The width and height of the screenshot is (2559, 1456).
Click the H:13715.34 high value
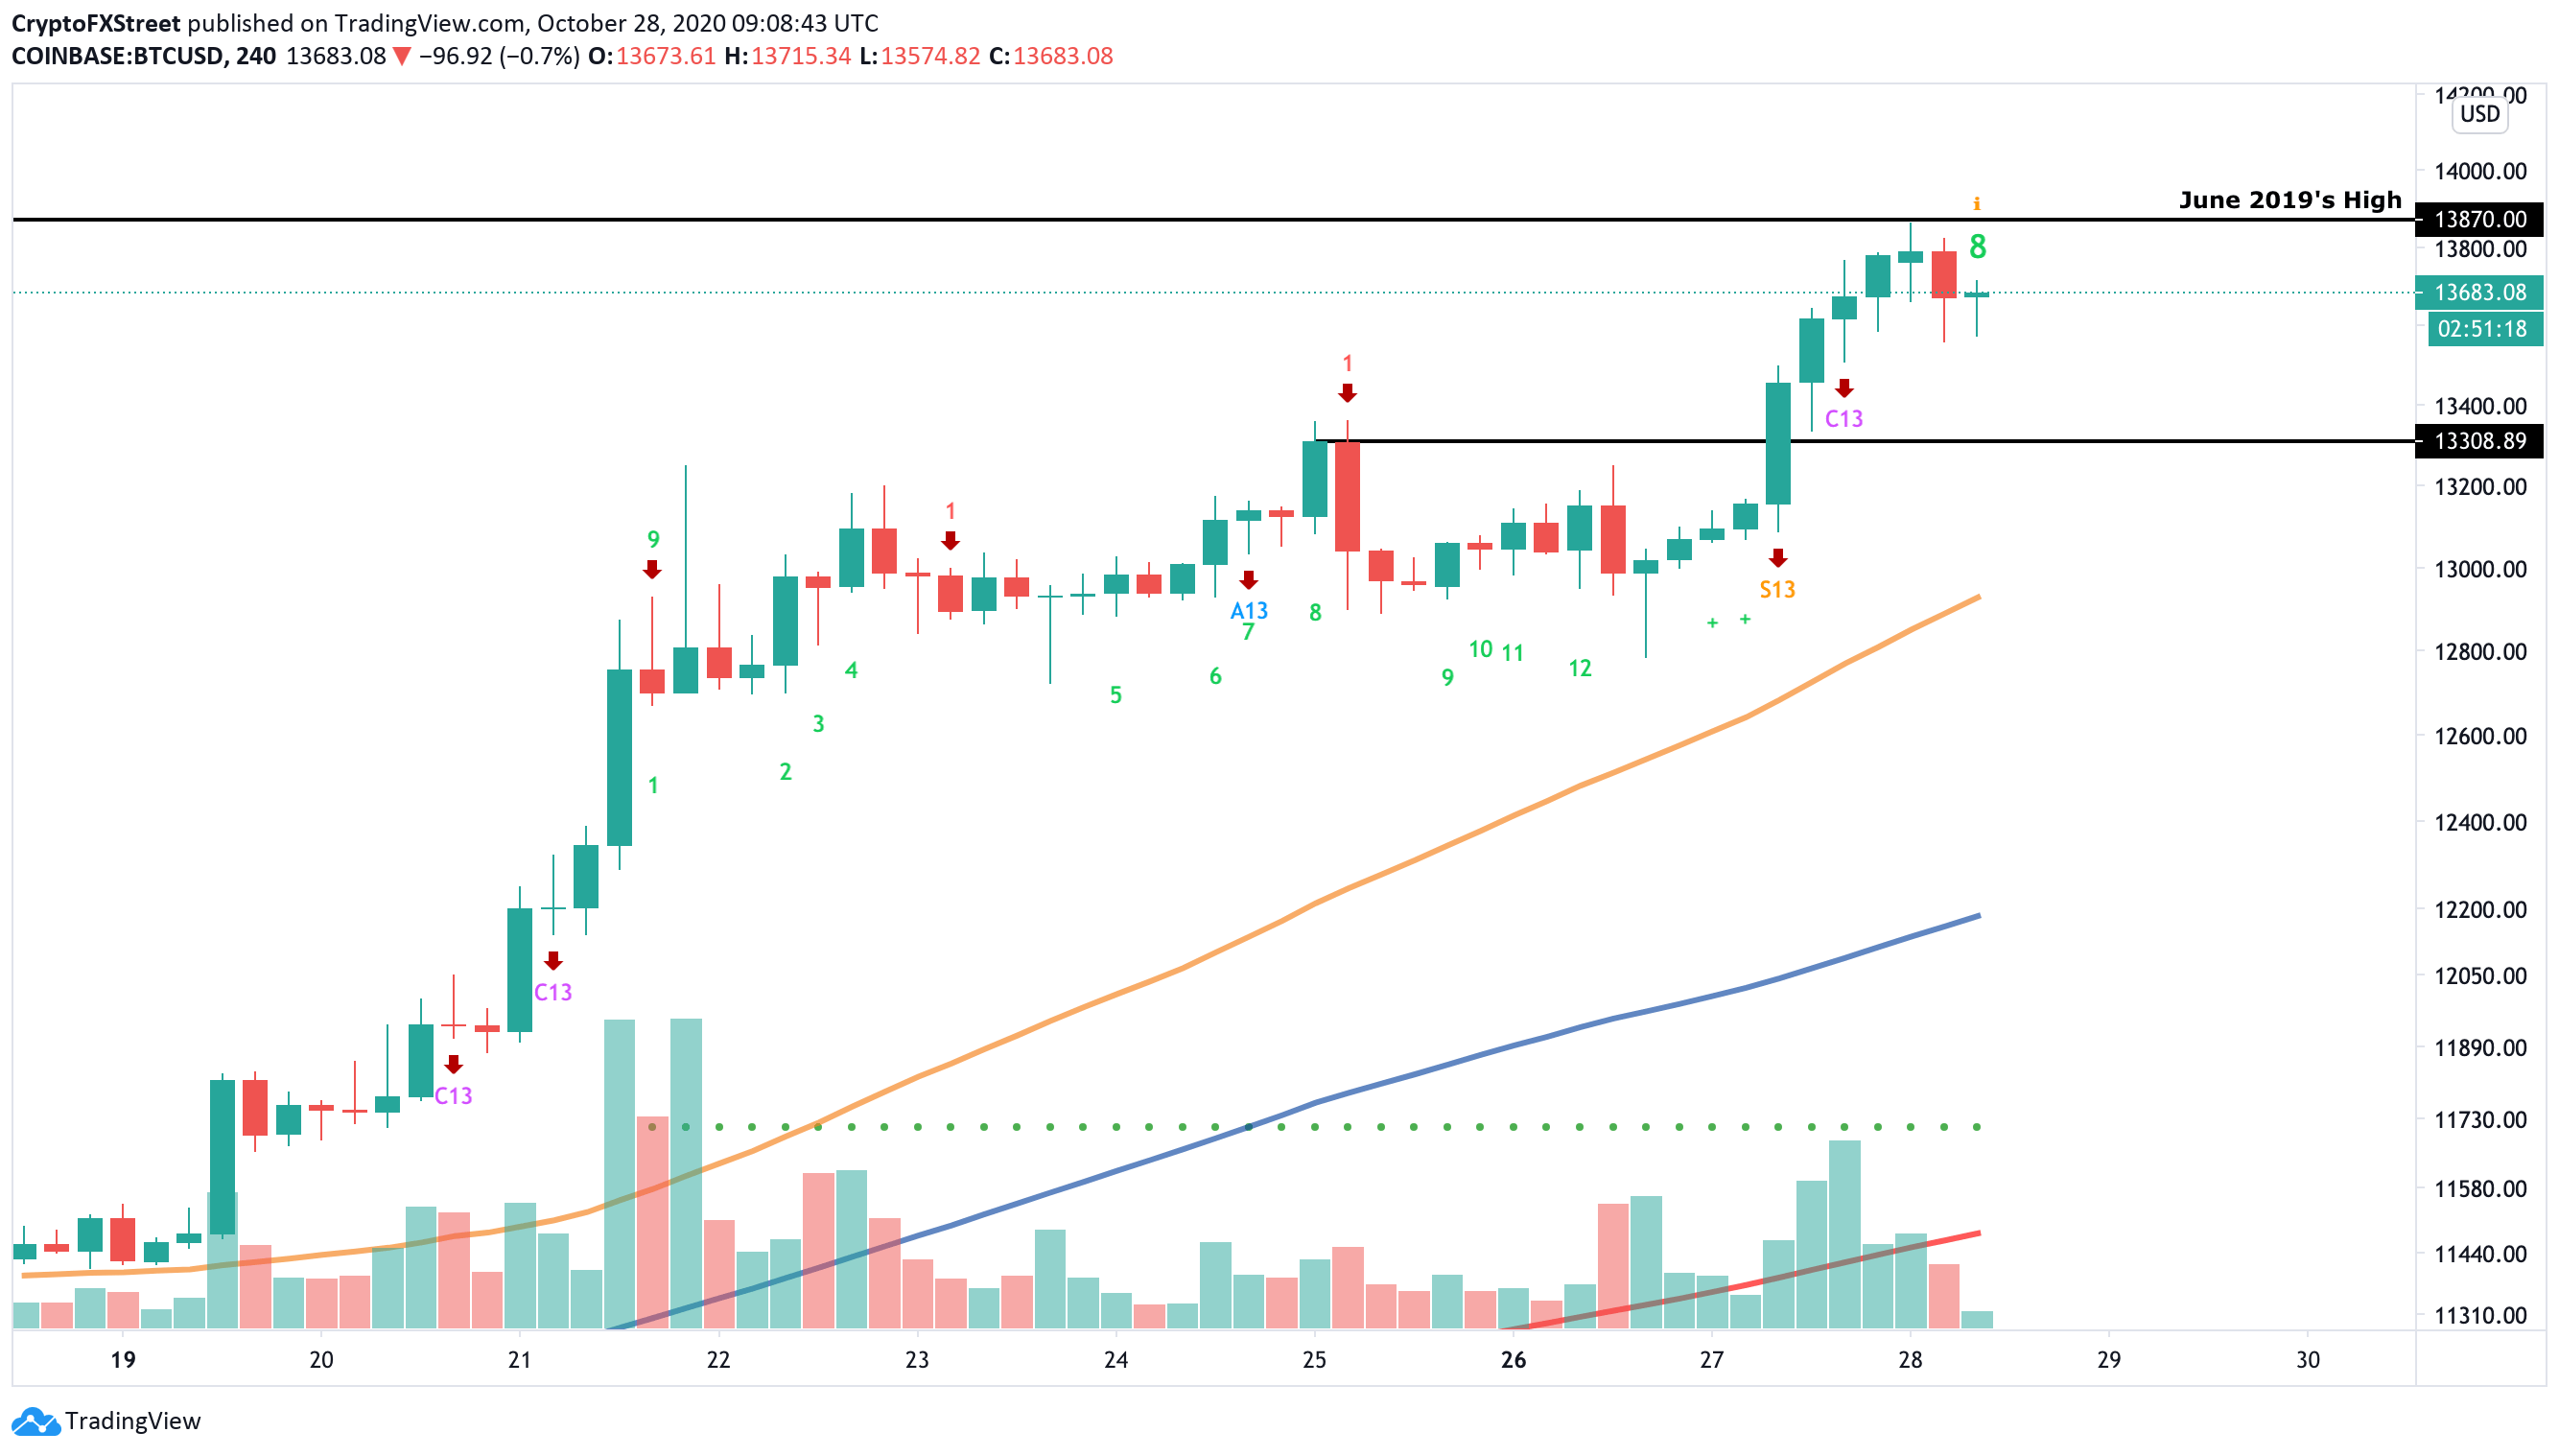[x=787, y=56]
